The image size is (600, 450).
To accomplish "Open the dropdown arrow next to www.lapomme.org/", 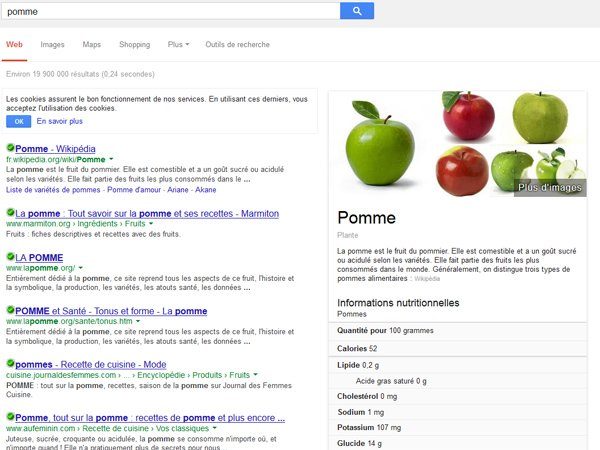I will click(81, 268).
